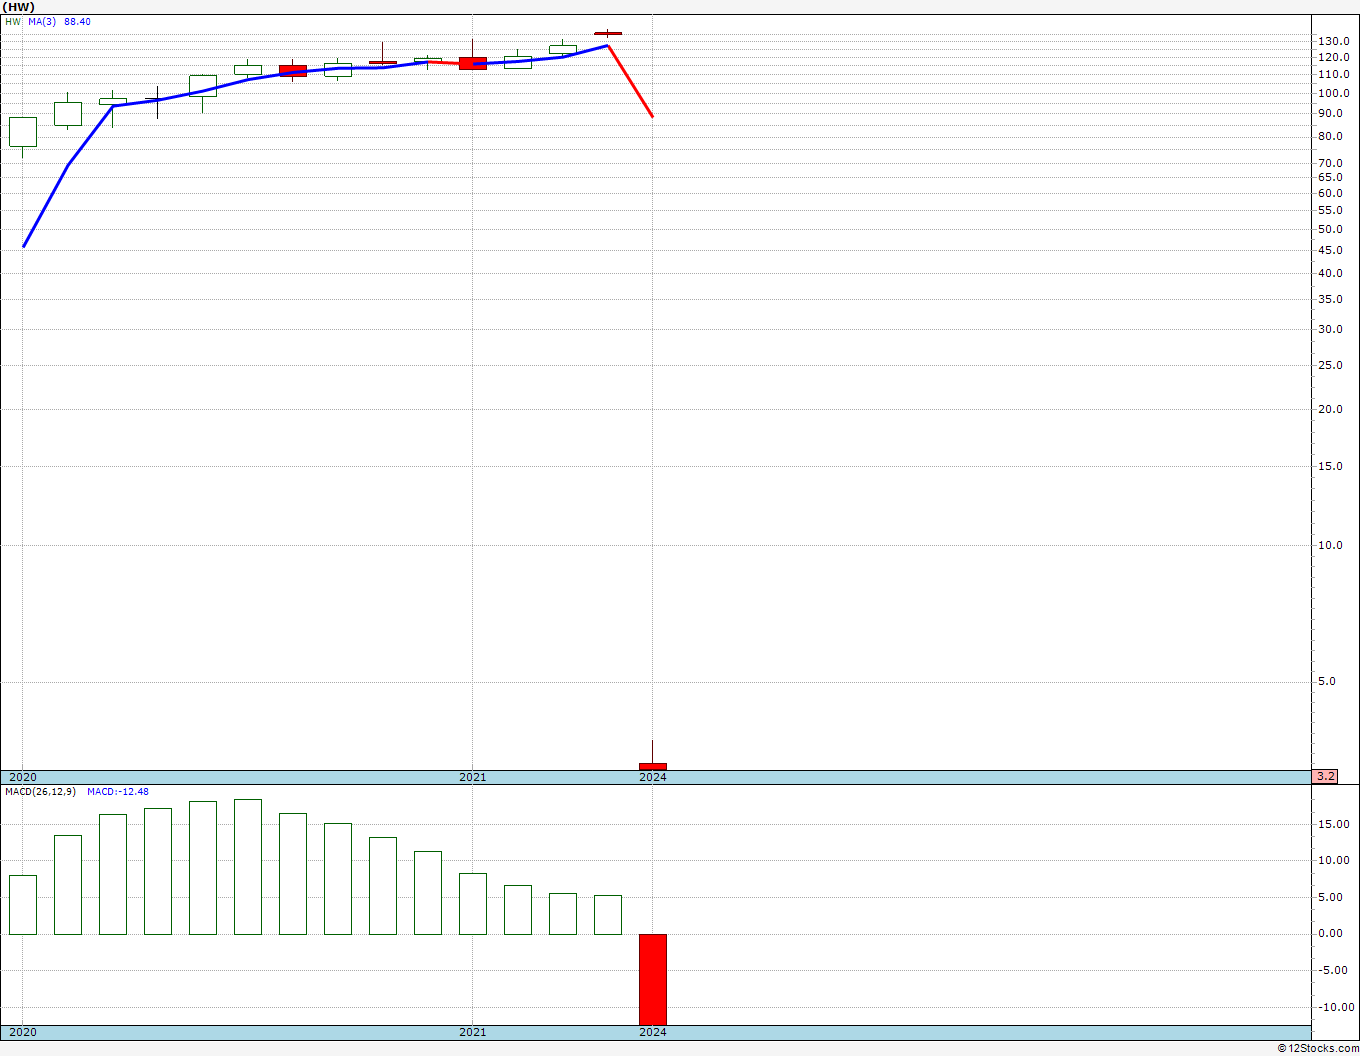1360x1056 pixels.
Task: Click the 3.2 last price tag
Action: pos(1325,777)
